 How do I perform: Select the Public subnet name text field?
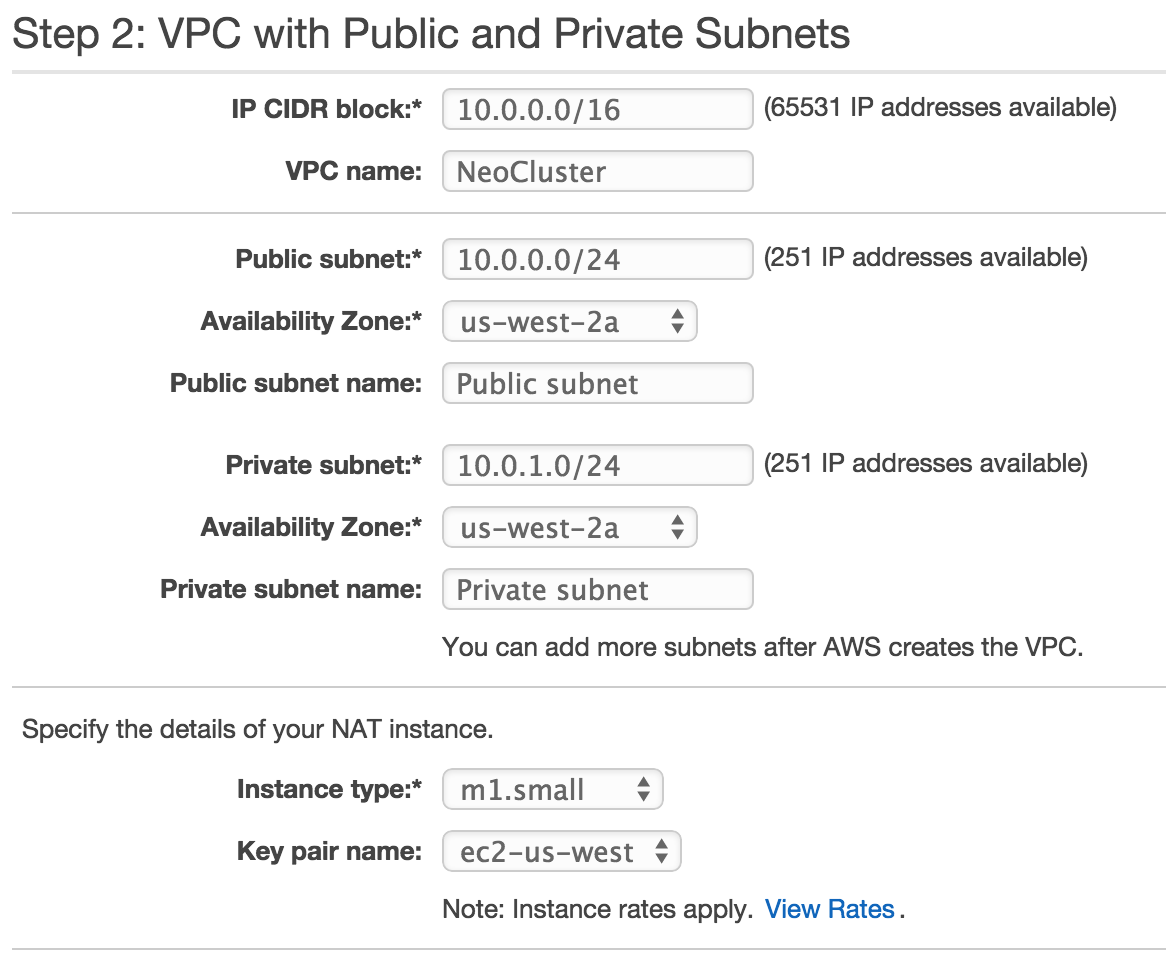[597, 383]
